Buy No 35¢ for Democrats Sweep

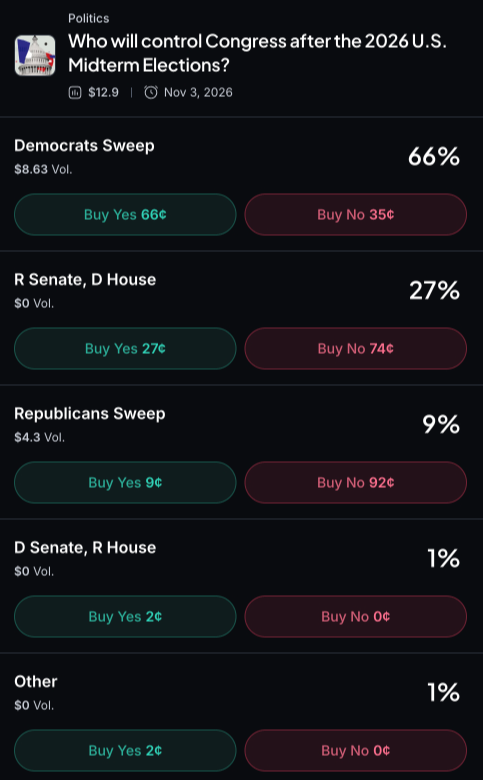click(356, 214)
